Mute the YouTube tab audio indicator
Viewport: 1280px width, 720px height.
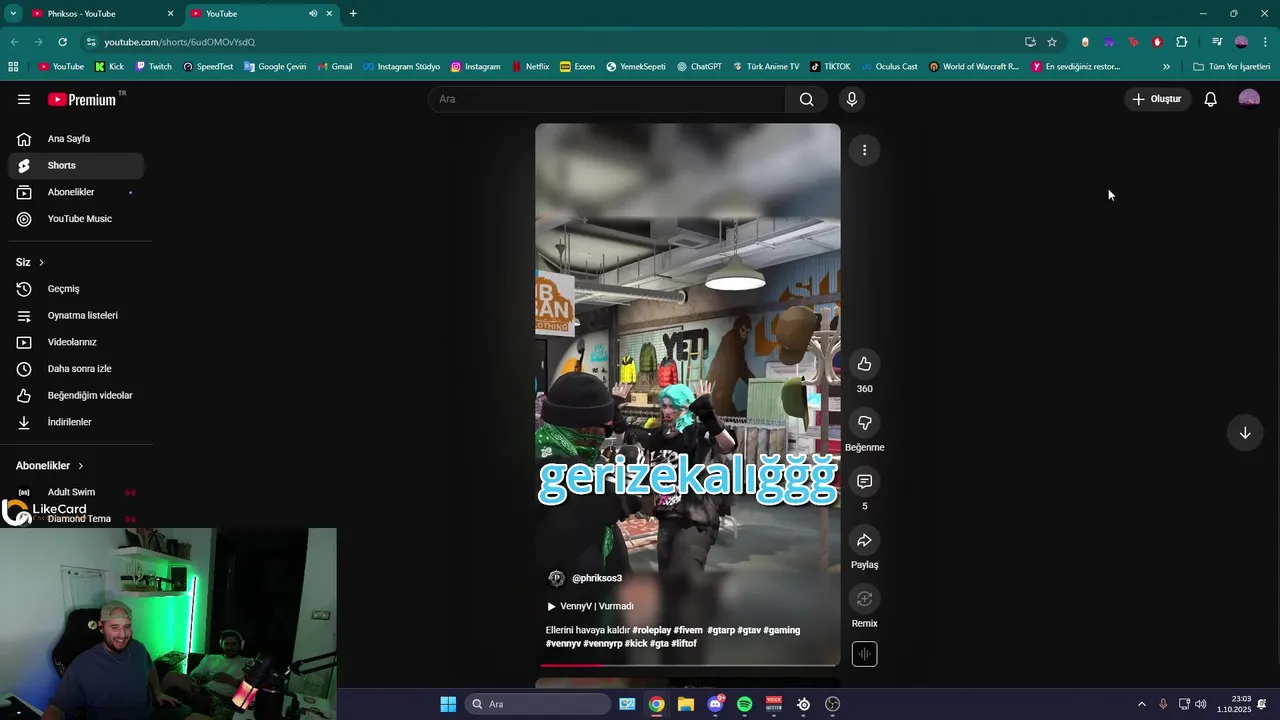click(x=313, y=14)
